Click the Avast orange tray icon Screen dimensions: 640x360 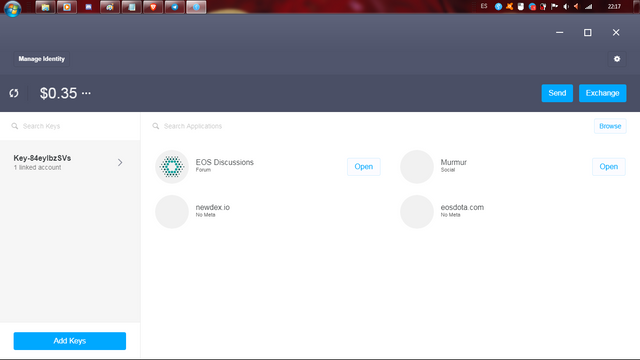509,7
